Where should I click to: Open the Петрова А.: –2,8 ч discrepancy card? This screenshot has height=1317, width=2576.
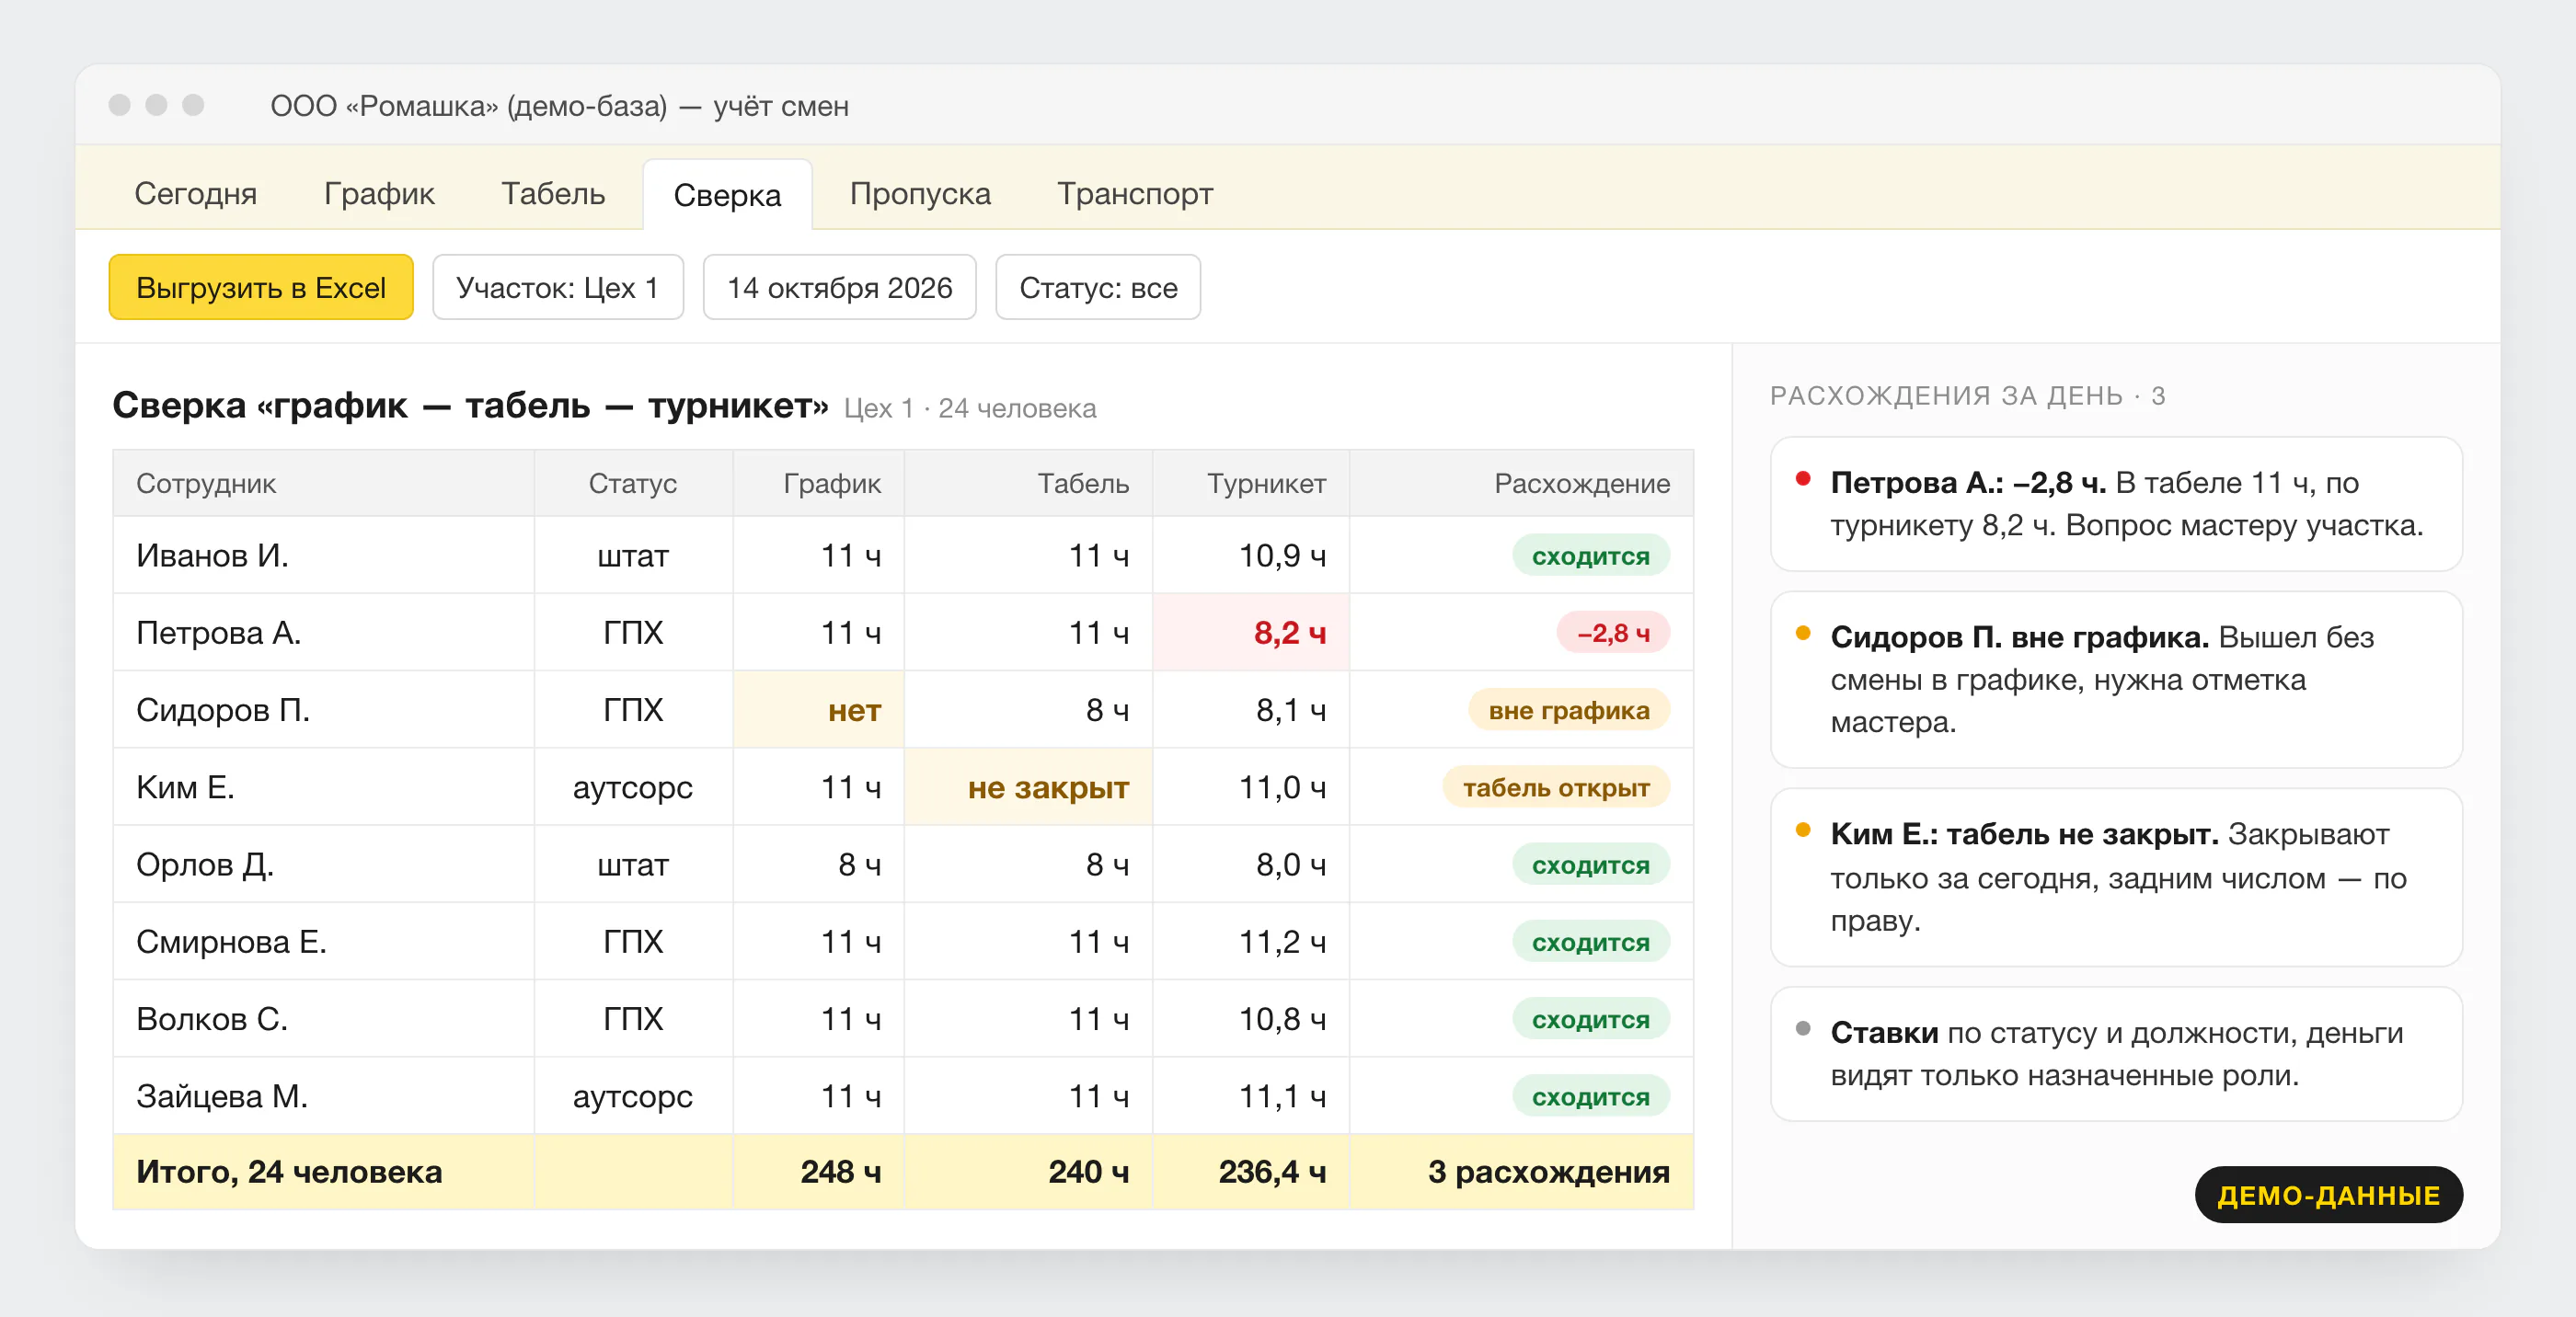click(2116, 504)
